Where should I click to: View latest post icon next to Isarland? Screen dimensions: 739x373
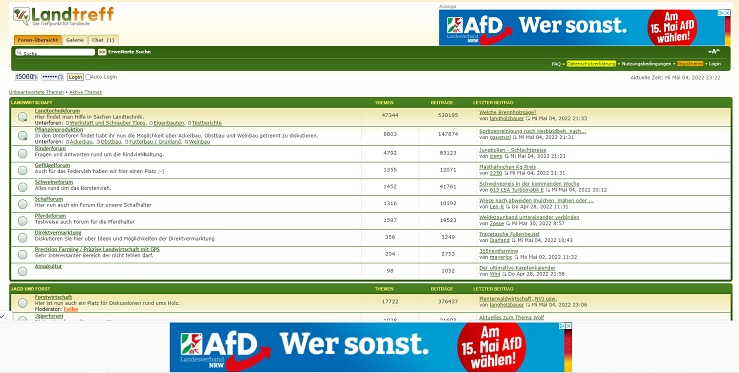[514, 240]
